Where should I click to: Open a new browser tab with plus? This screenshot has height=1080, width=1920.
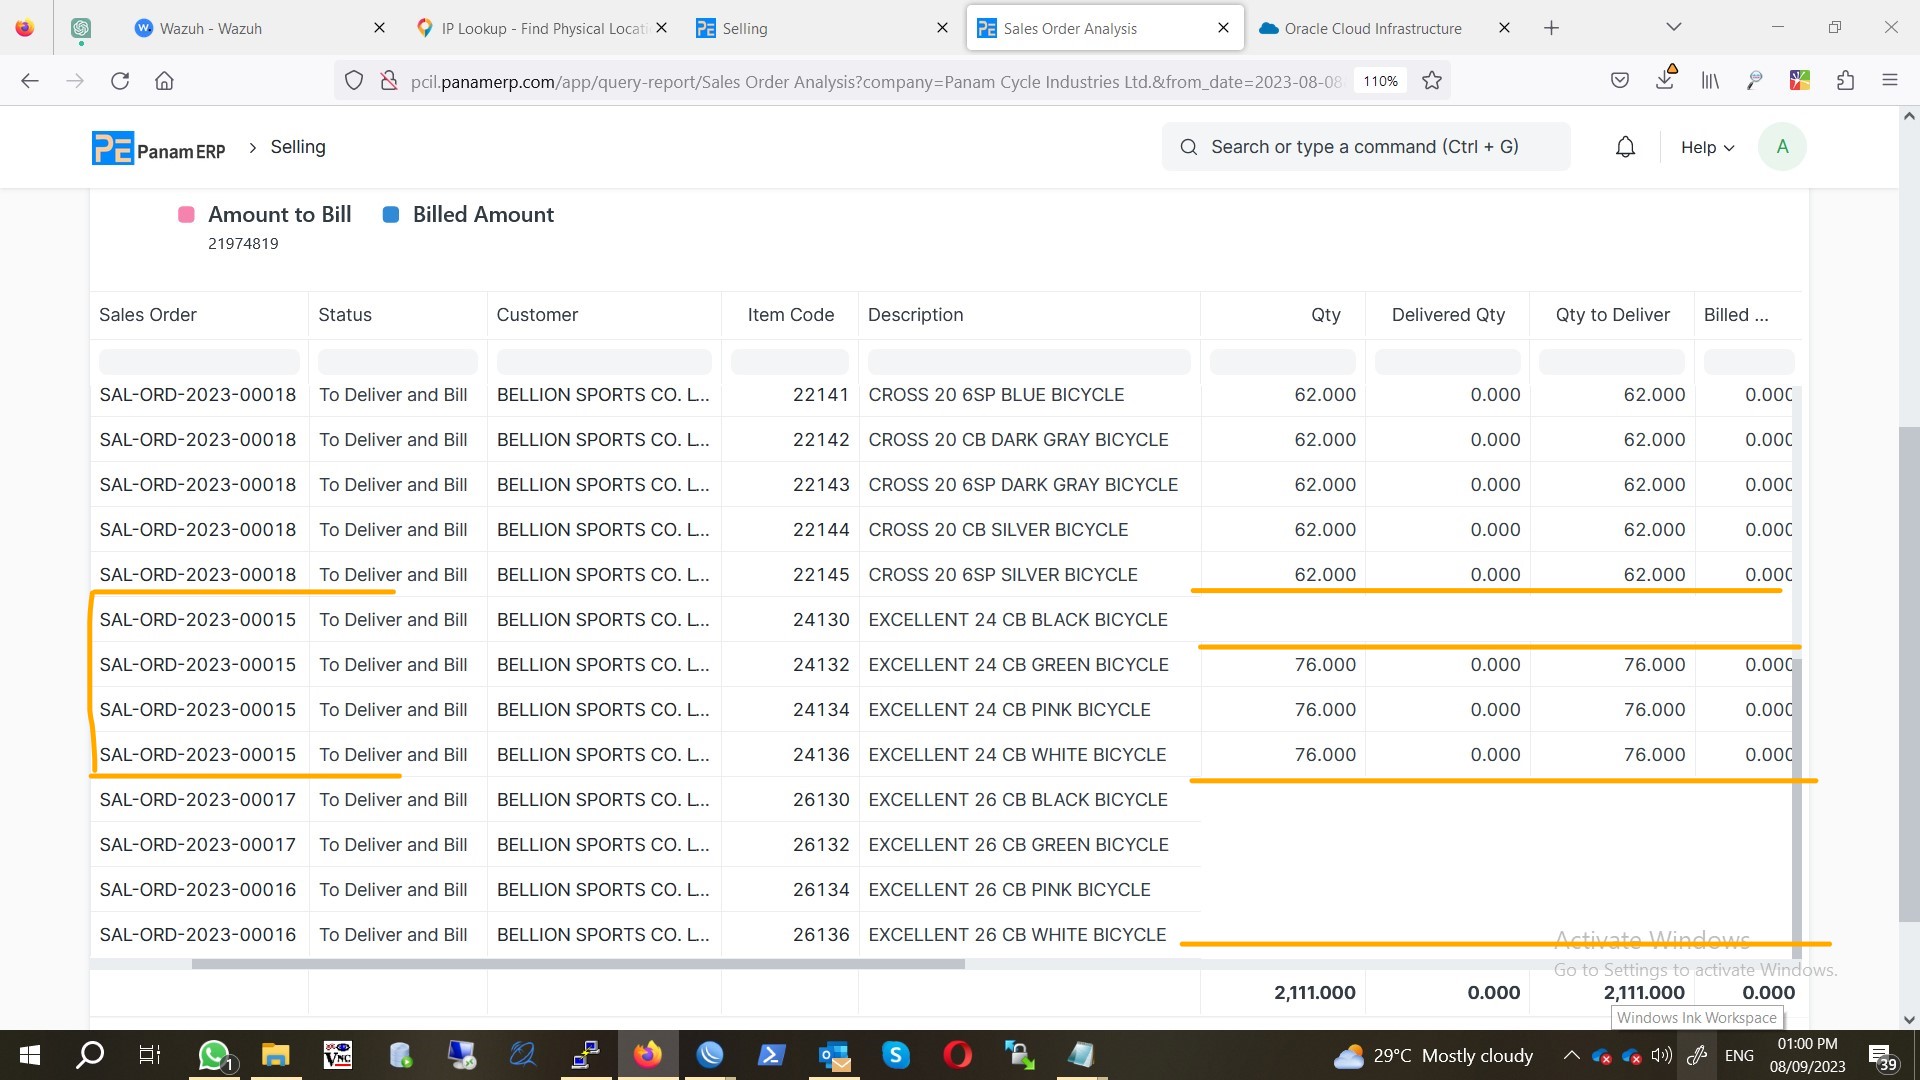click(1551, 28)
